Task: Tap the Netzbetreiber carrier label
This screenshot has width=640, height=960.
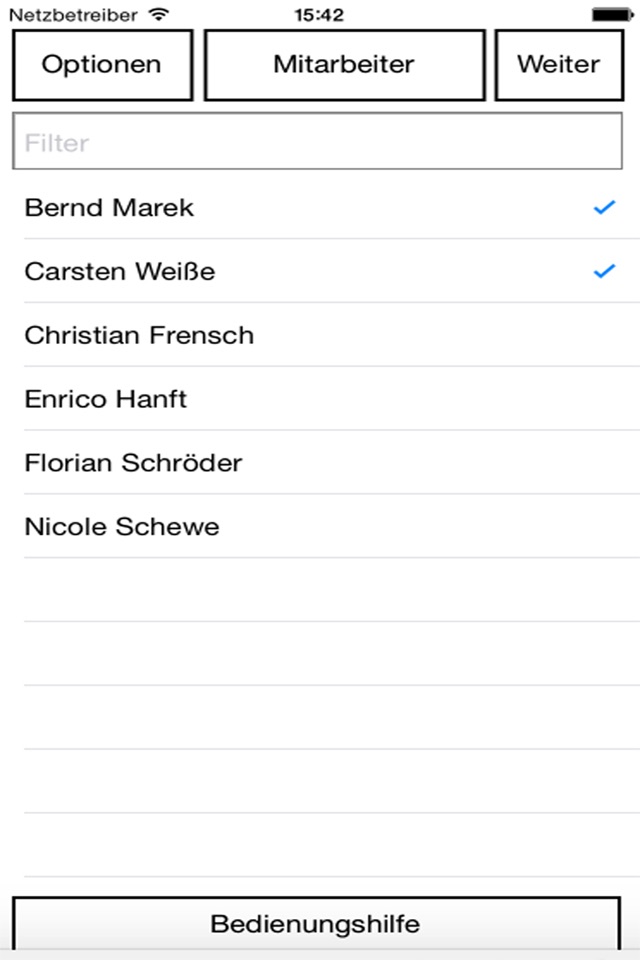Action: coord(73,15)
